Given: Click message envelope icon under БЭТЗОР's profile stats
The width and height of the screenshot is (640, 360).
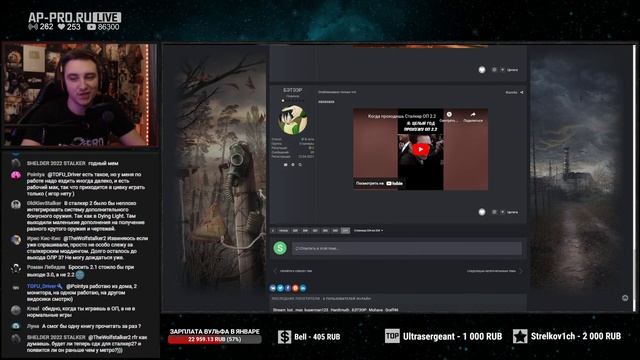Looking at the screenshot, I should pyautogui.click(x=285, y=164).
